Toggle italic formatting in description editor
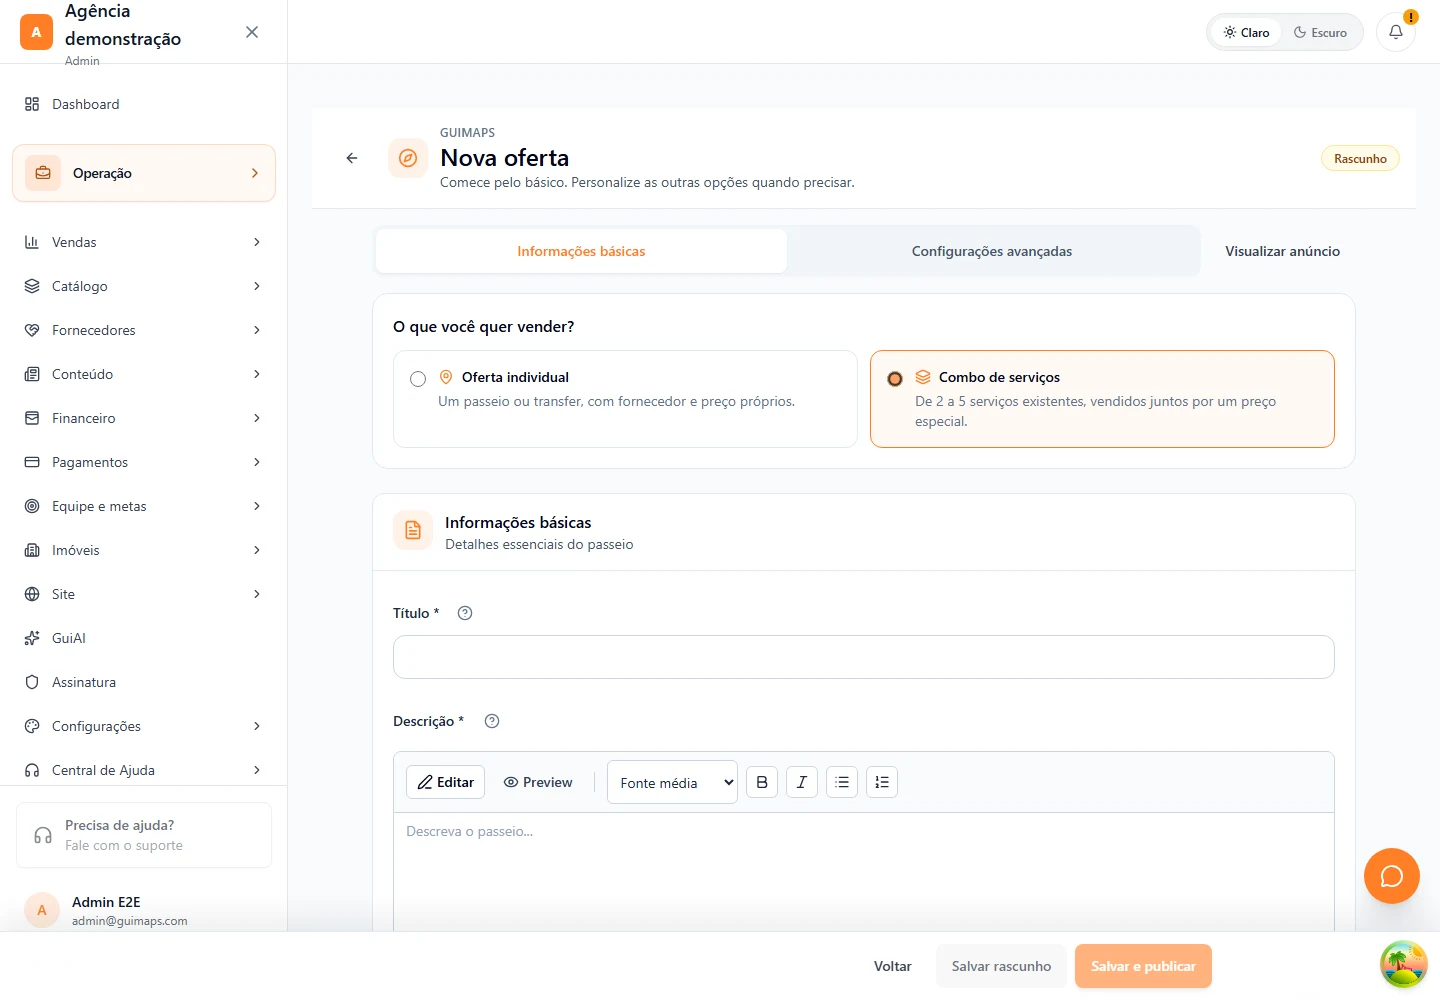Screen dimensions: 1440x1000 tap(802, 782)
